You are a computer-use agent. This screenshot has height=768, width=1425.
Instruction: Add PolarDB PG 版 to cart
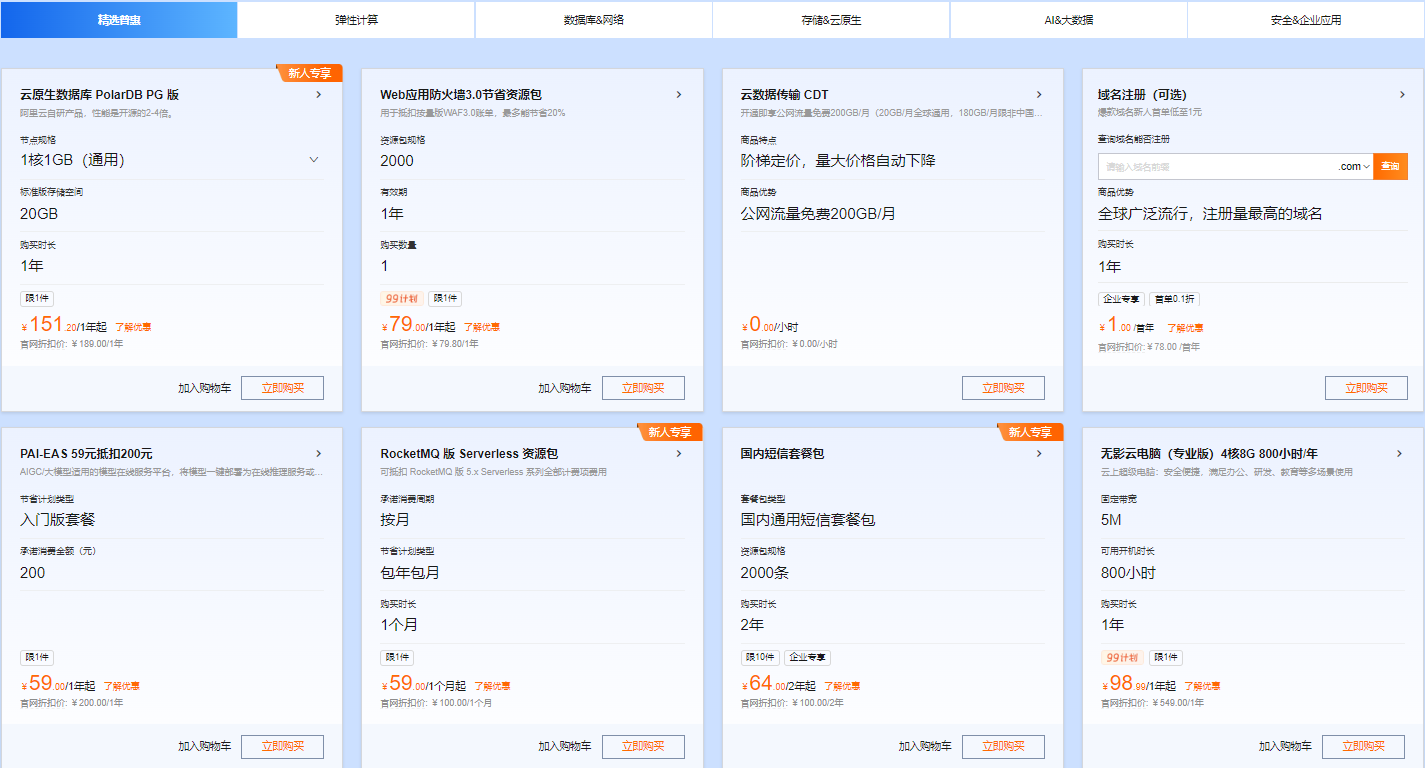[204, 388]
